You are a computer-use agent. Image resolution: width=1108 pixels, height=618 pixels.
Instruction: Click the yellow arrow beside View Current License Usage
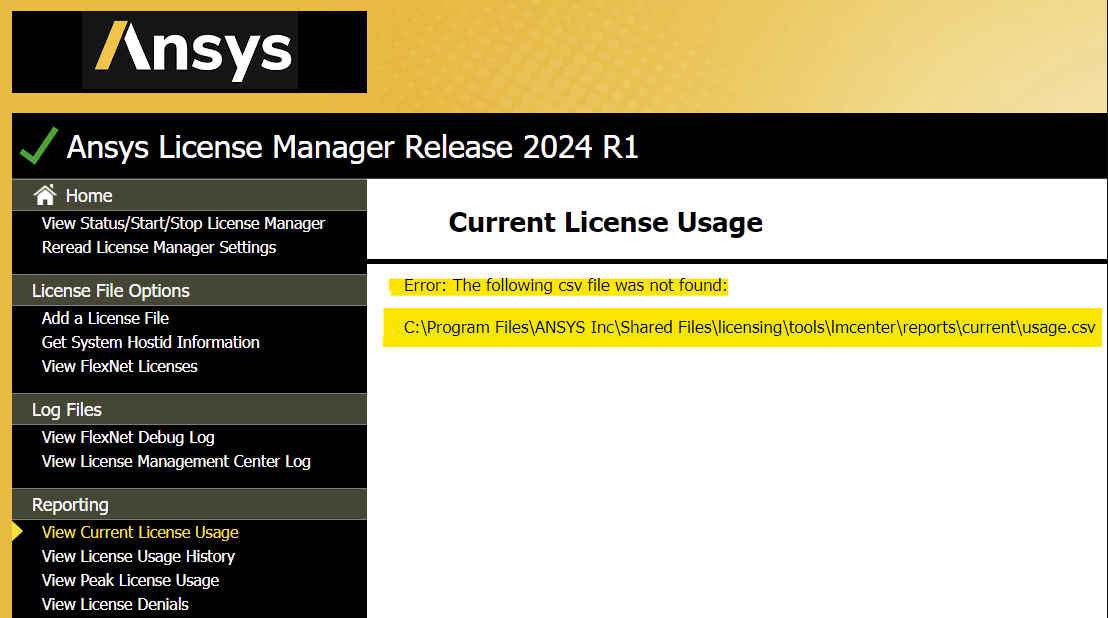(17, 532)
